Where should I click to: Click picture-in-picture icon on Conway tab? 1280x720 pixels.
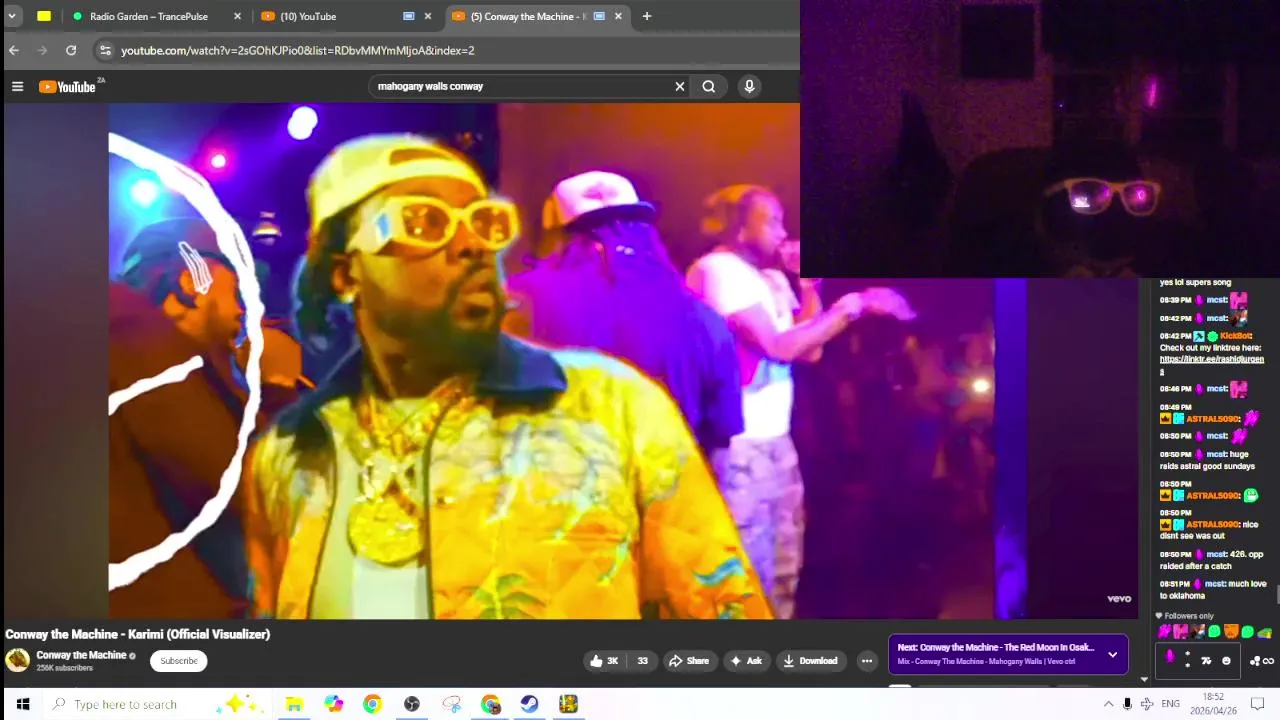[x=599, y=16]
